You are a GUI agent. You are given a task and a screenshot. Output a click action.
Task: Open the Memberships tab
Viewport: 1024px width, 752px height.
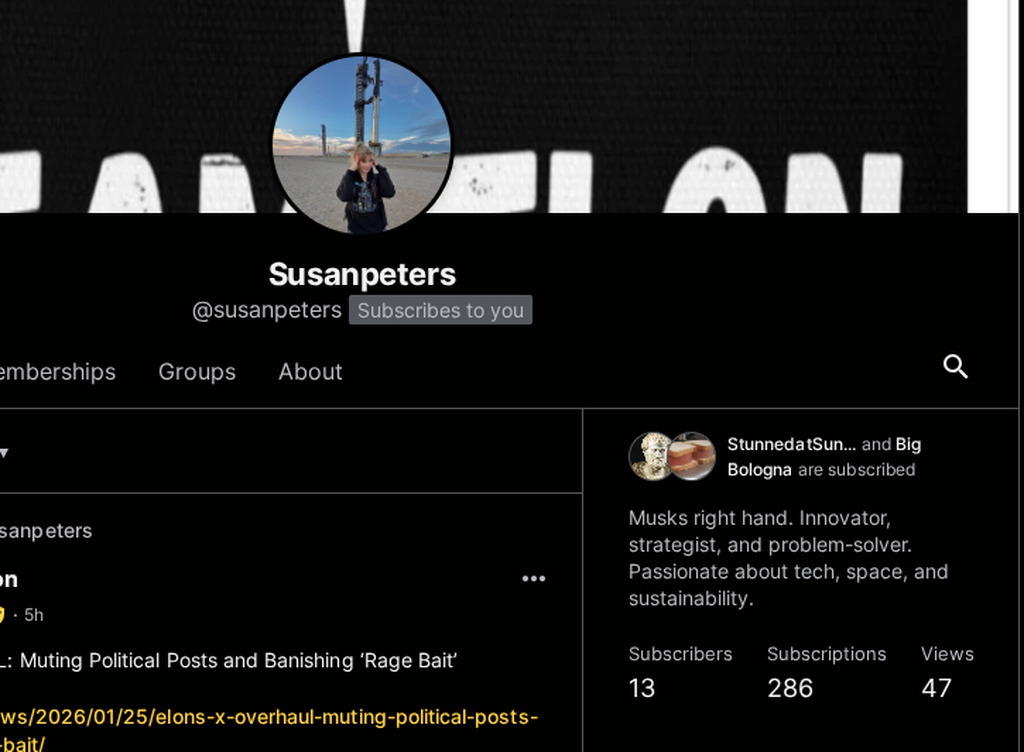coord(57,371)
